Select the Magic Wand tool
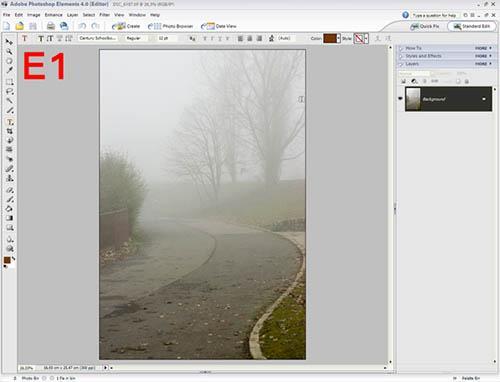Screen dimensions: 500x382 9,101
